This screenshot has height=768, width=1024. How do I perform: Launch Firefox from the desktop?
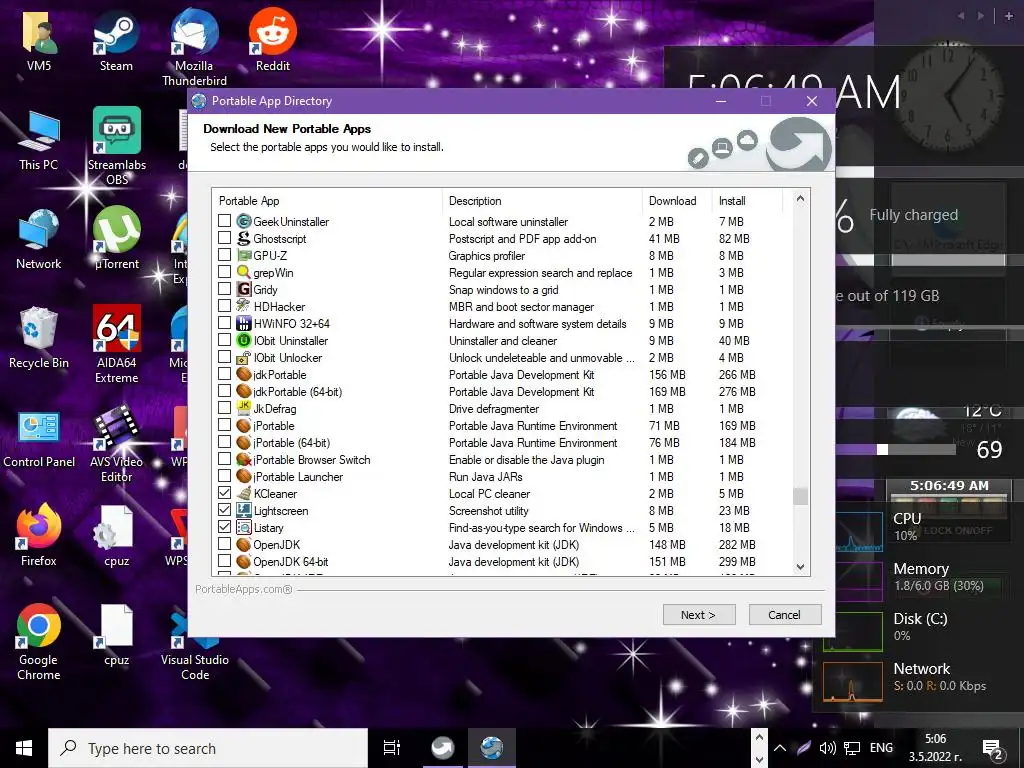(39, 536)
